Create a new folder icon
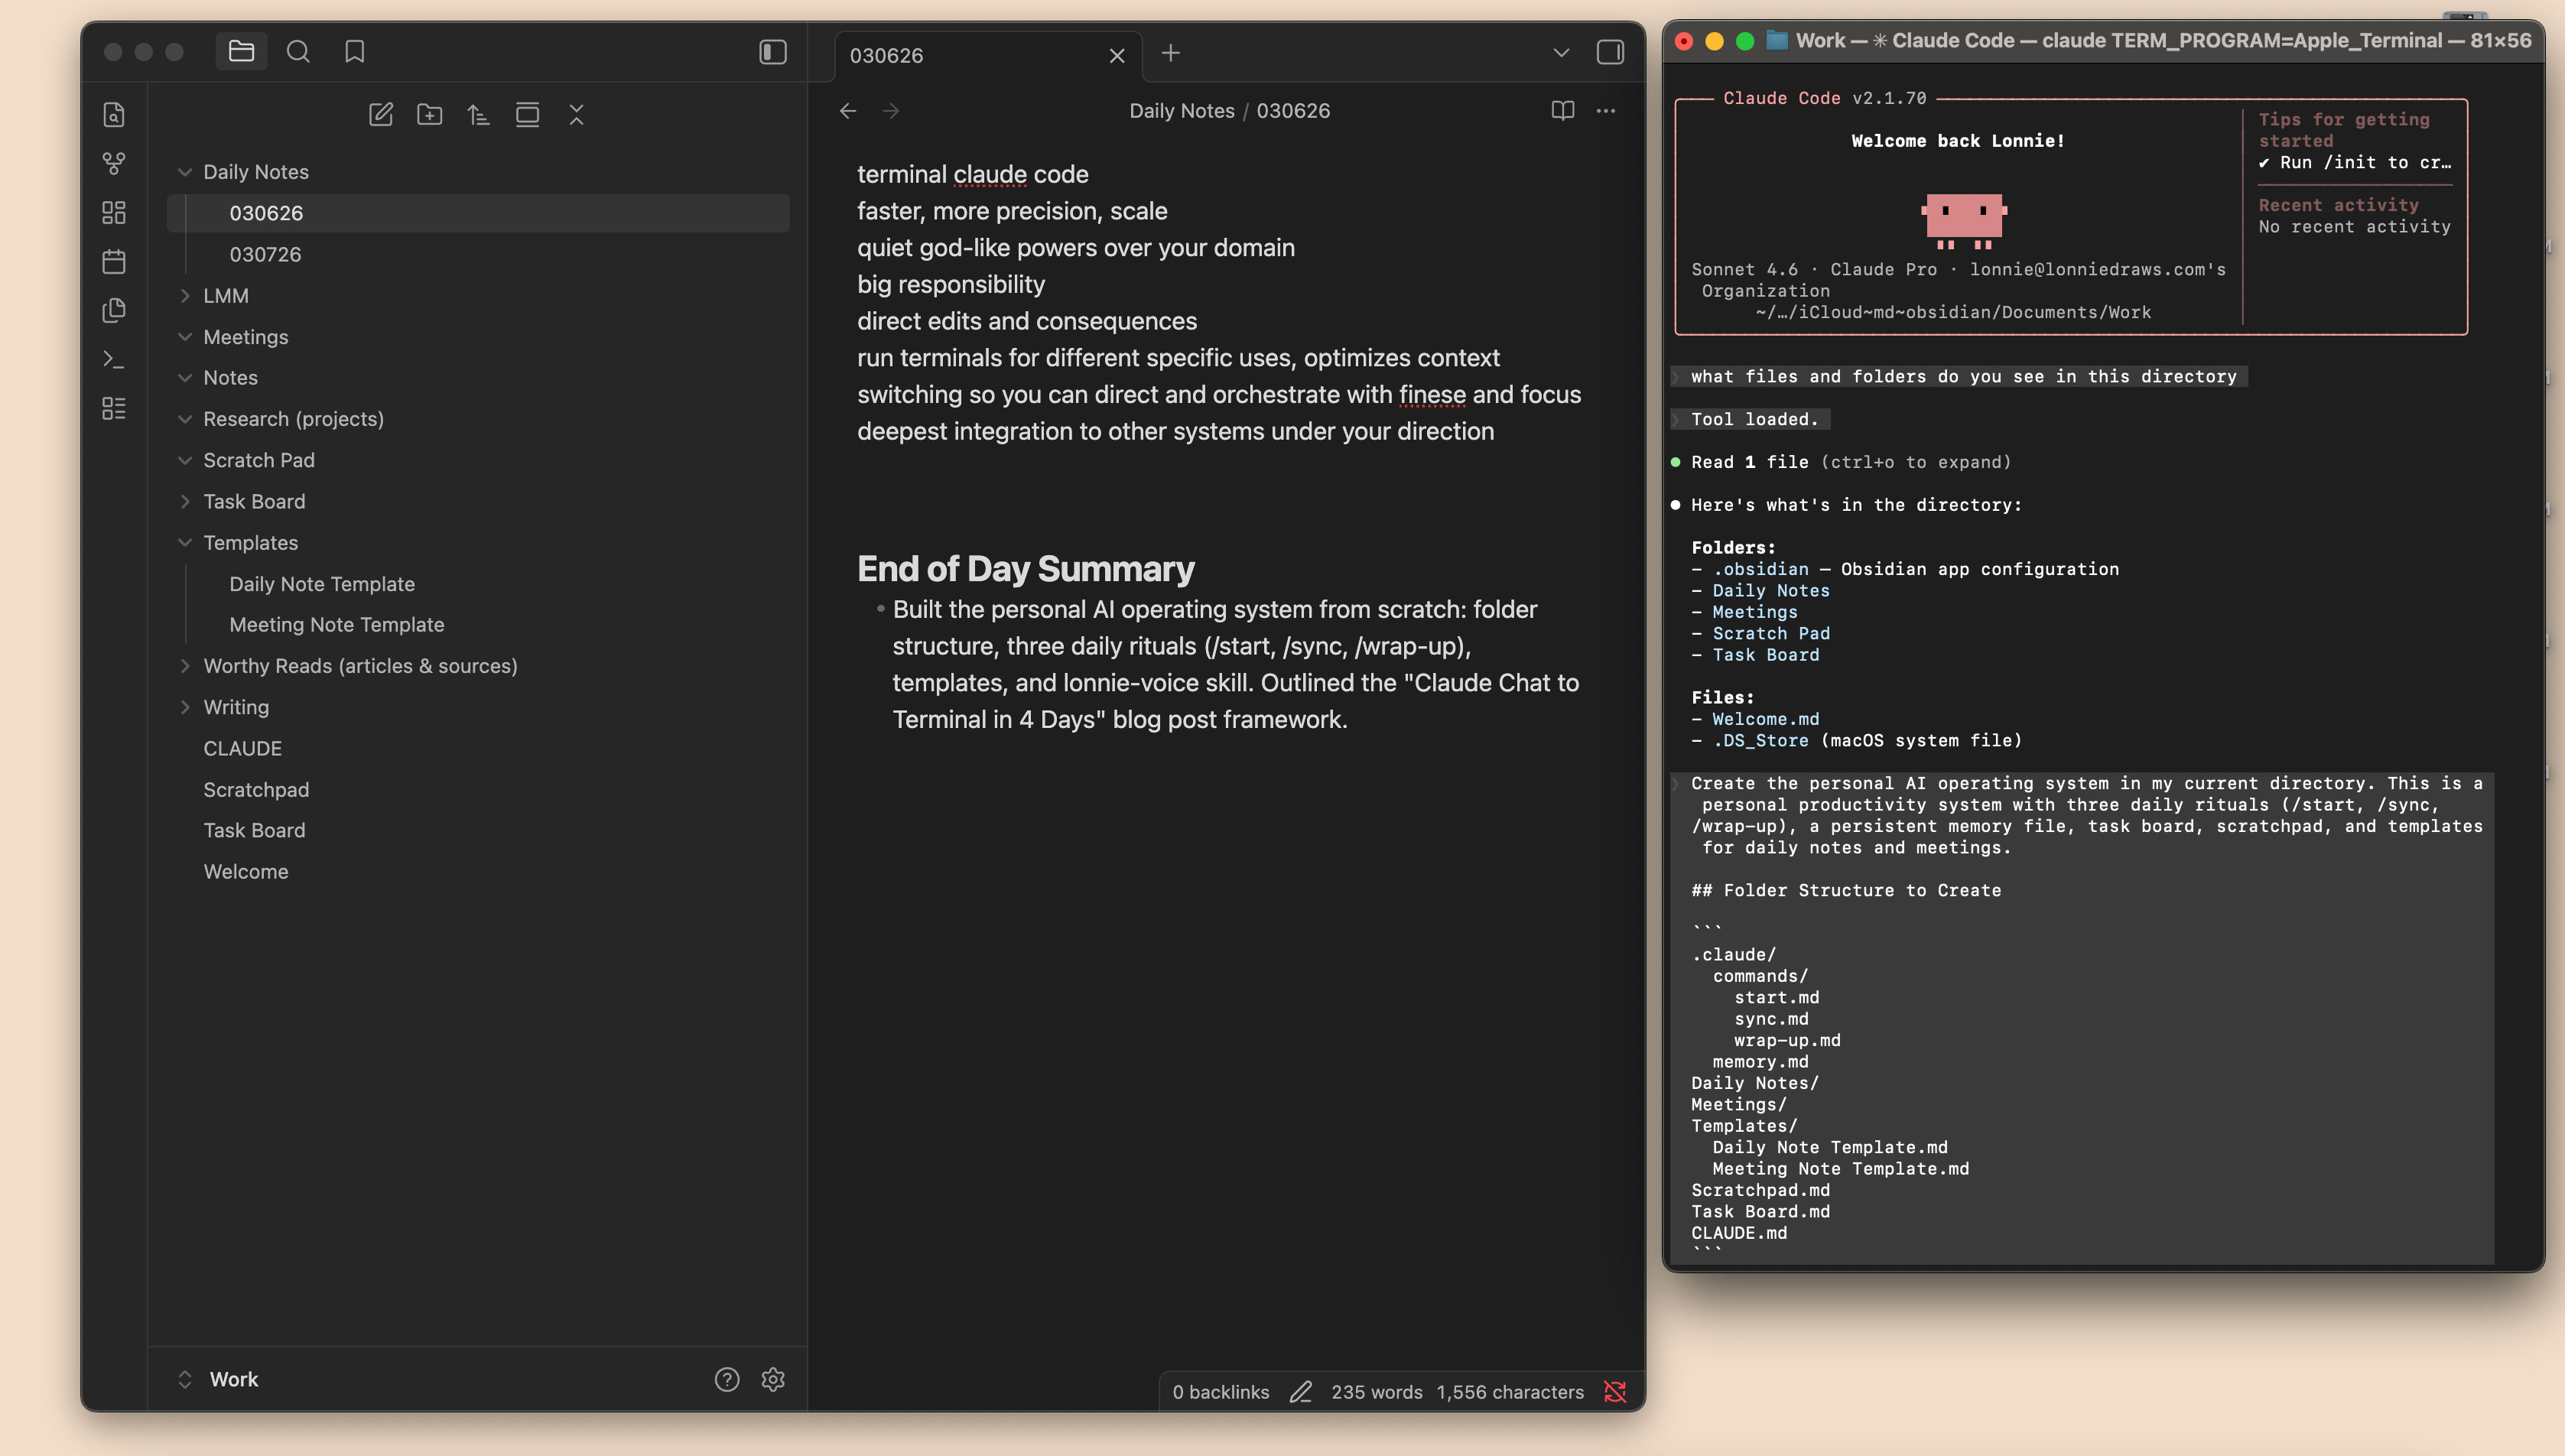Screen dimensions: 2565x1456 [x=430, y=114]
